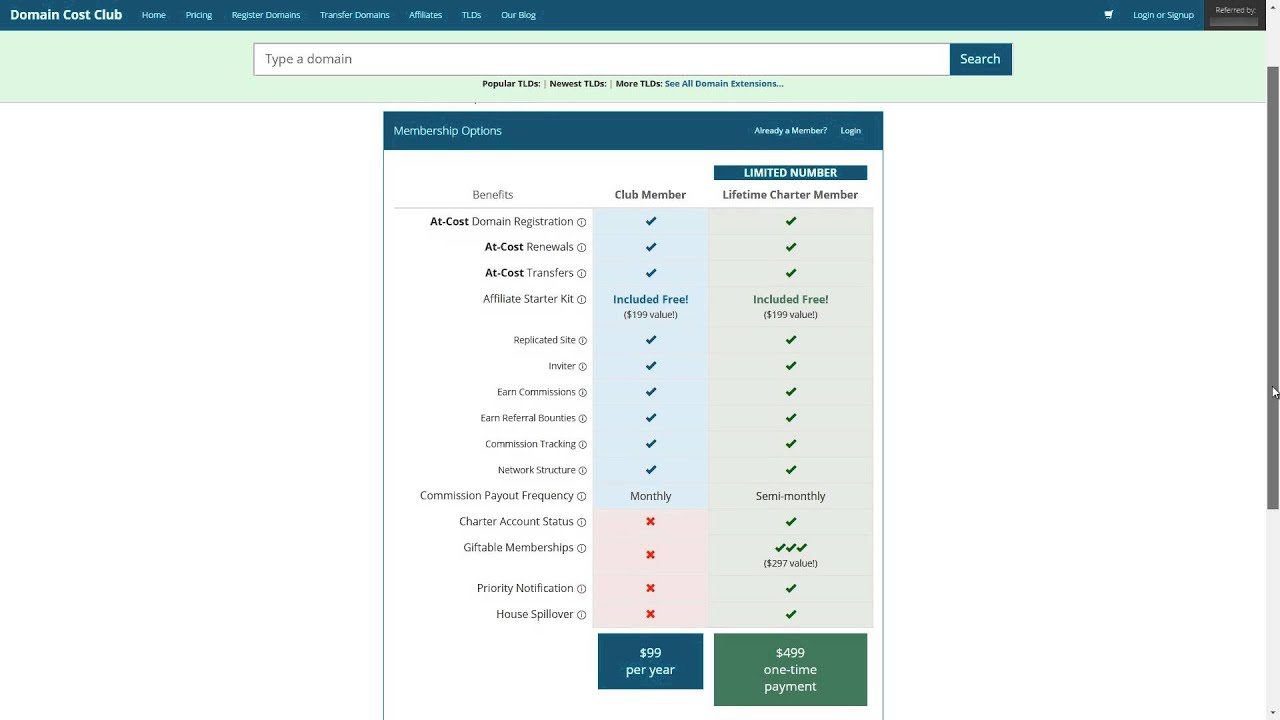Click Club Member Included Free! text
1280x720 pixels.
650,299
